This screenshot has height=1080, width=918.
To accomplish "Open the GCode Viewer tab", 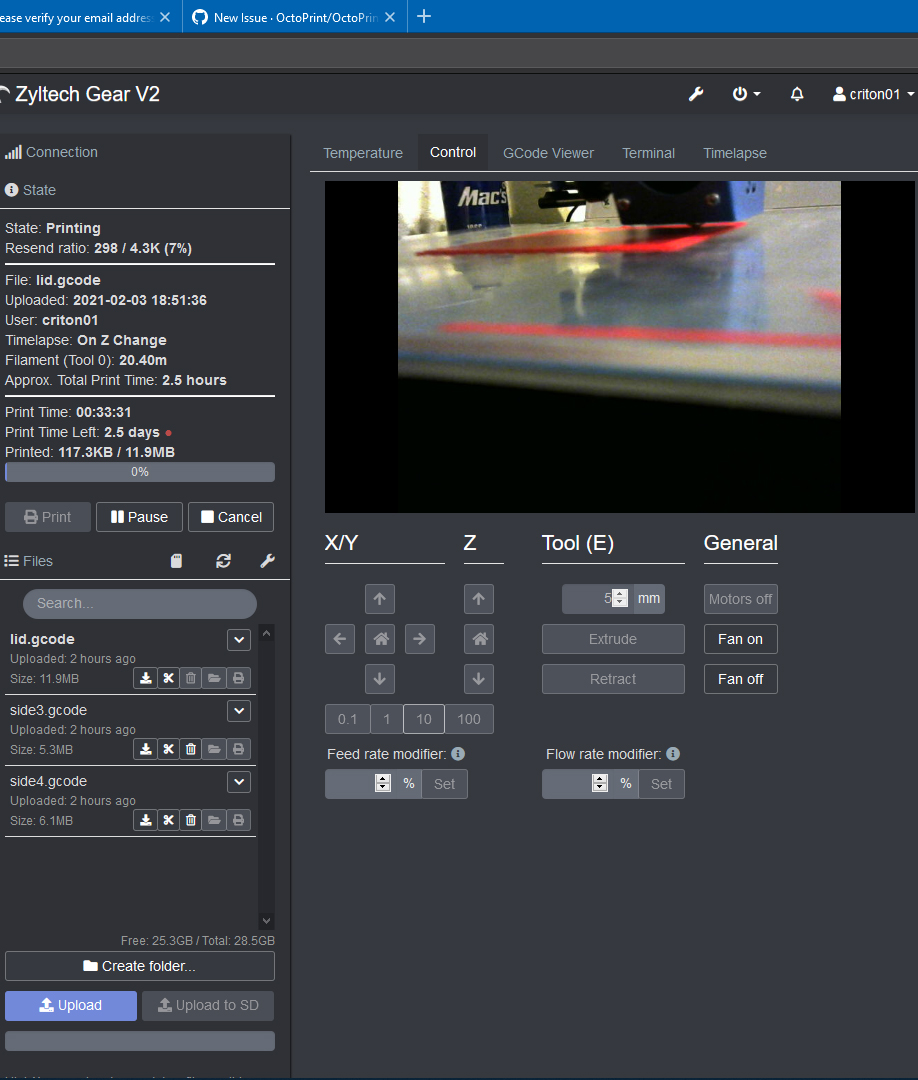I will pyautogui.click(x=548, y=153).
